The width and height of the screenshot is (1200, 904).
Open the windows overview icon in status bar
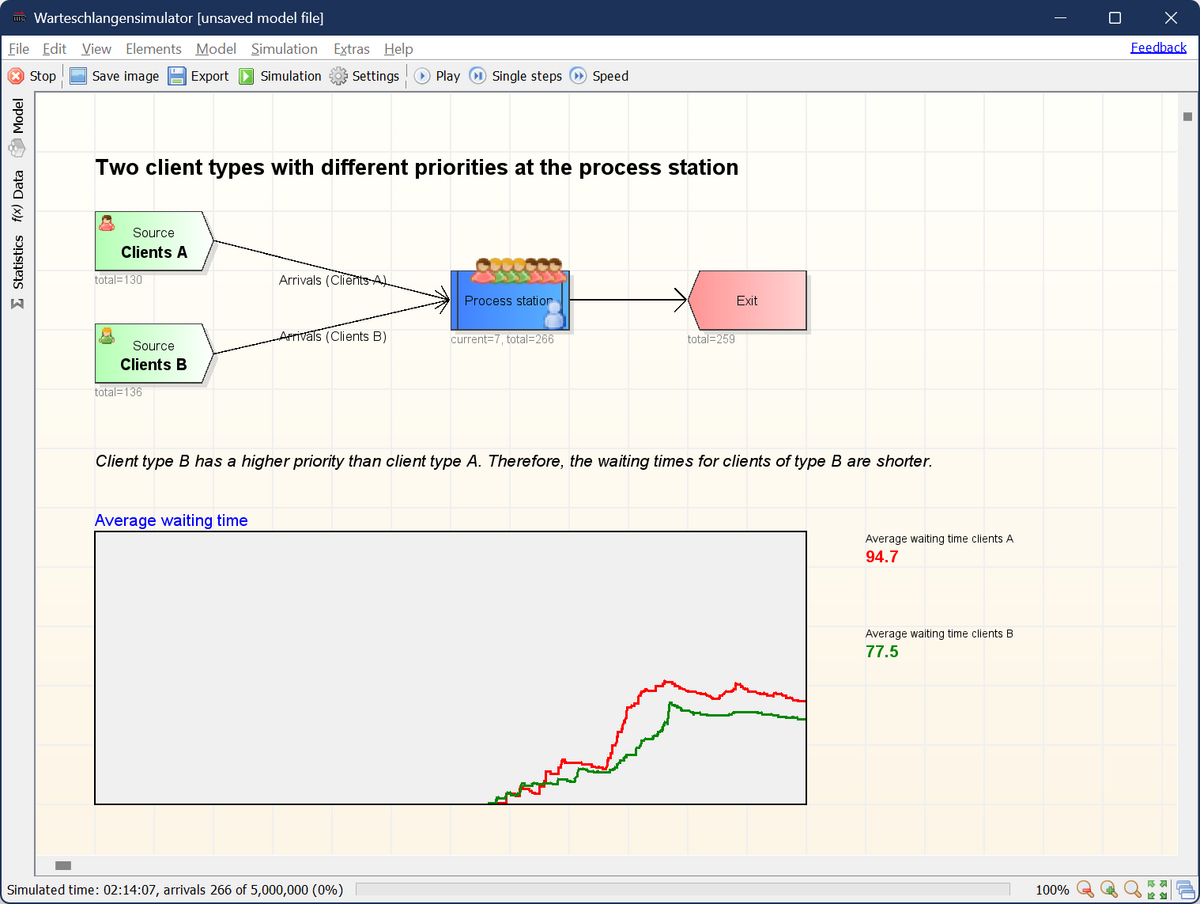(1185, 889)
